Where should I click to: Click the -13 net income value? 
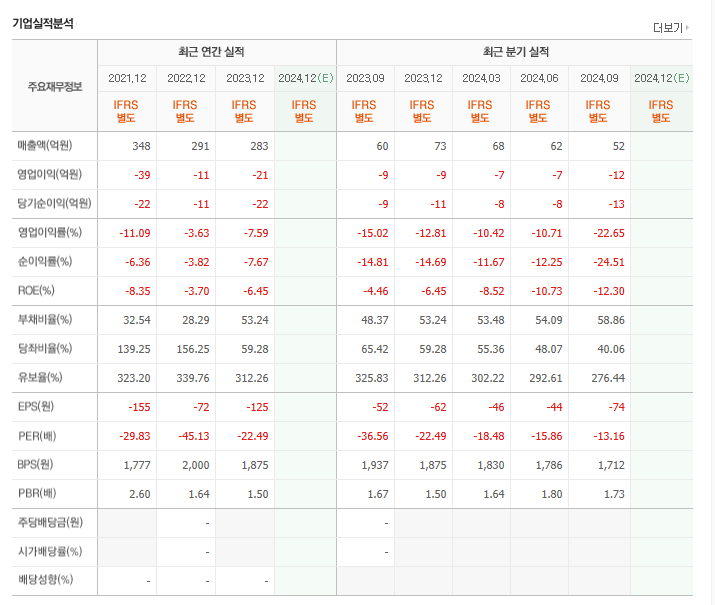[617, 204]
